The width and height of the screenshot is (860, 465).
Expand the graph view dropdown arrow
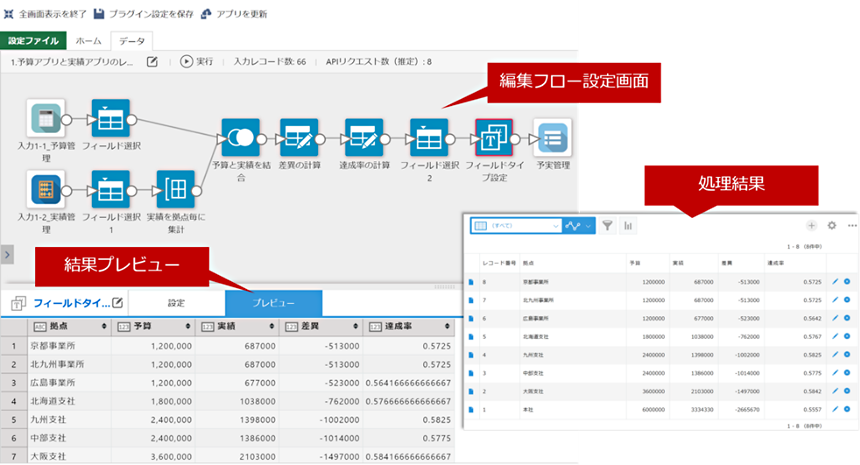pyautogui.click(x=588, y=226)
